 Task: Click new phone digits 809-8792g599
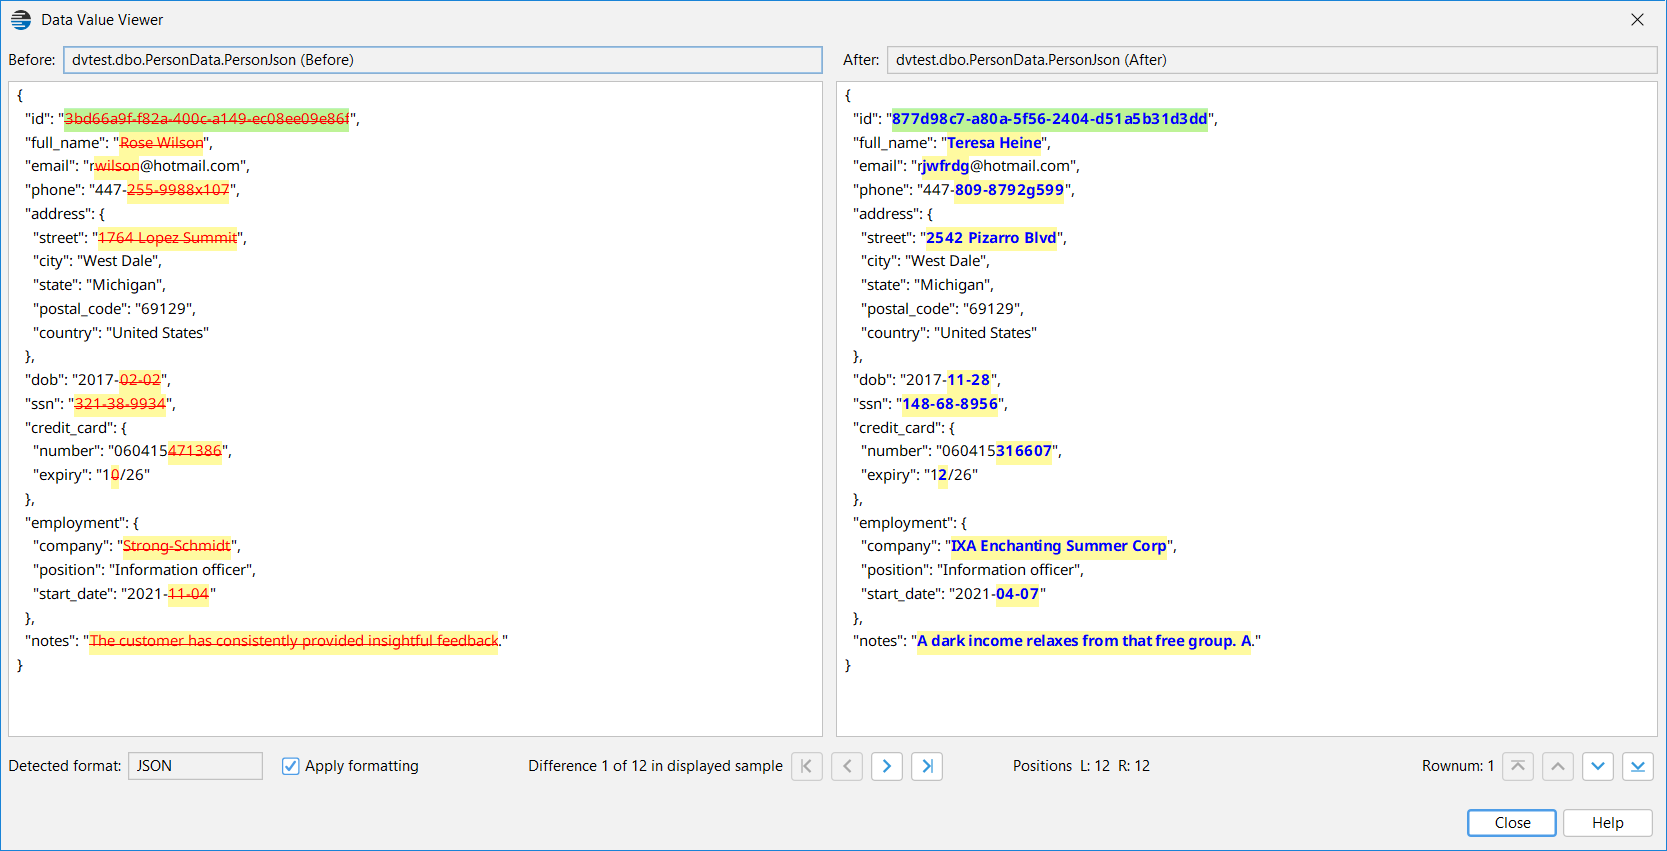tap(1010, 190)
